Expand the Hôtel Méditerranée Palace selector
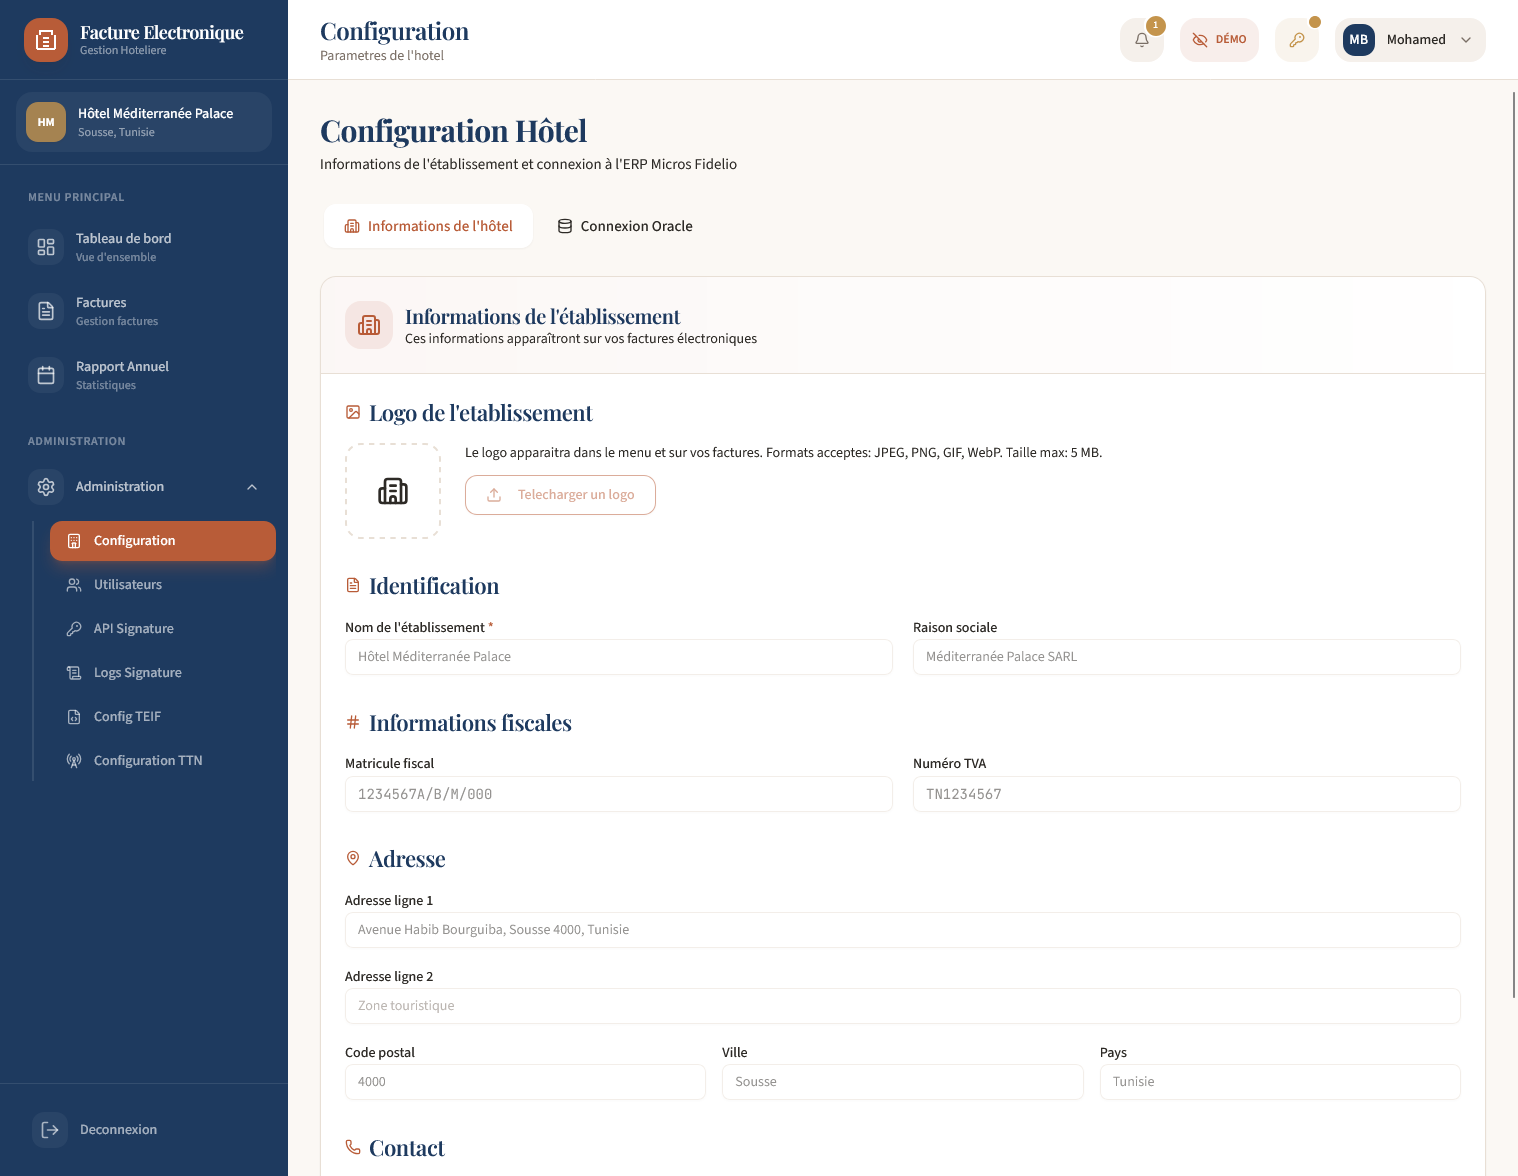Screen dimensions: 1518x1176 coord(143,121)
